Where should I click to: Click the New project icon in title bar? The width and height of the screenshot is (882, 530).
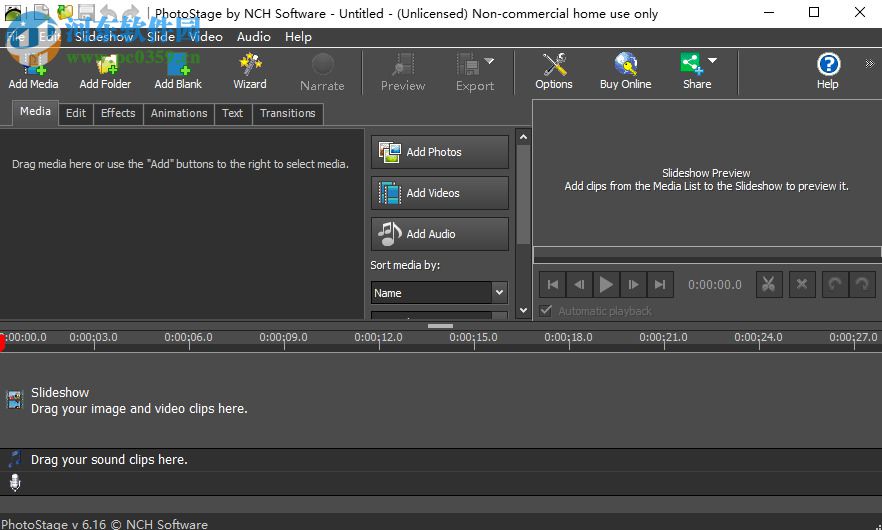(x=41, y=12)
